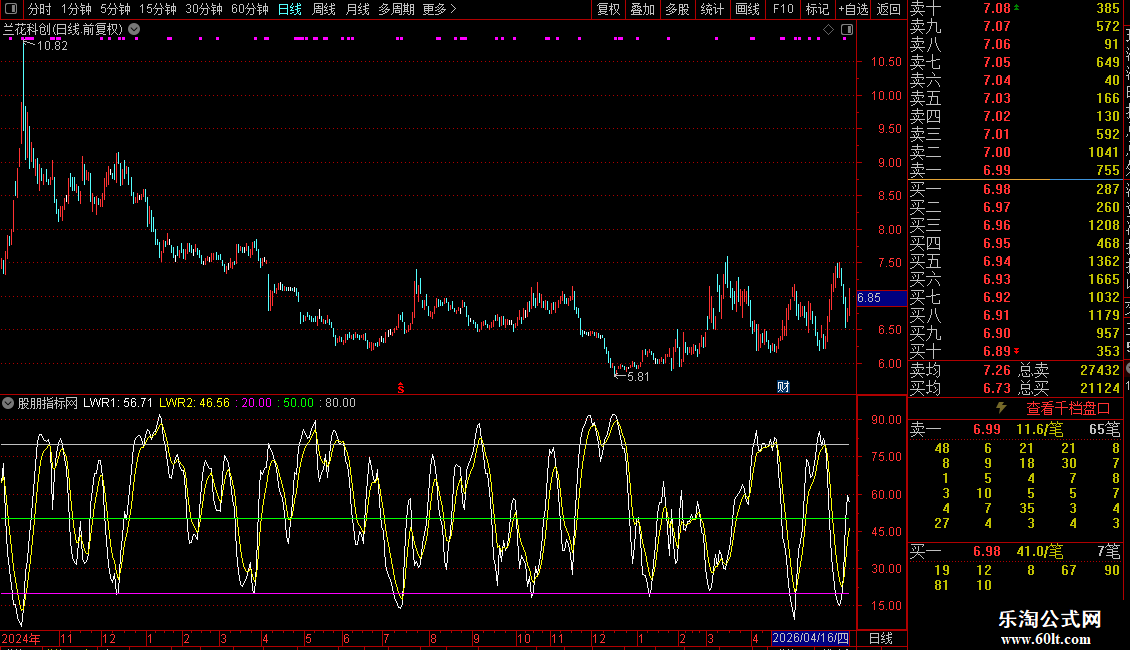Image resolution: width=1130 pixels, height=650 pixels.
Task: Click 41.0/笔 in the buy queue header
Action: tap(1039, 551)
